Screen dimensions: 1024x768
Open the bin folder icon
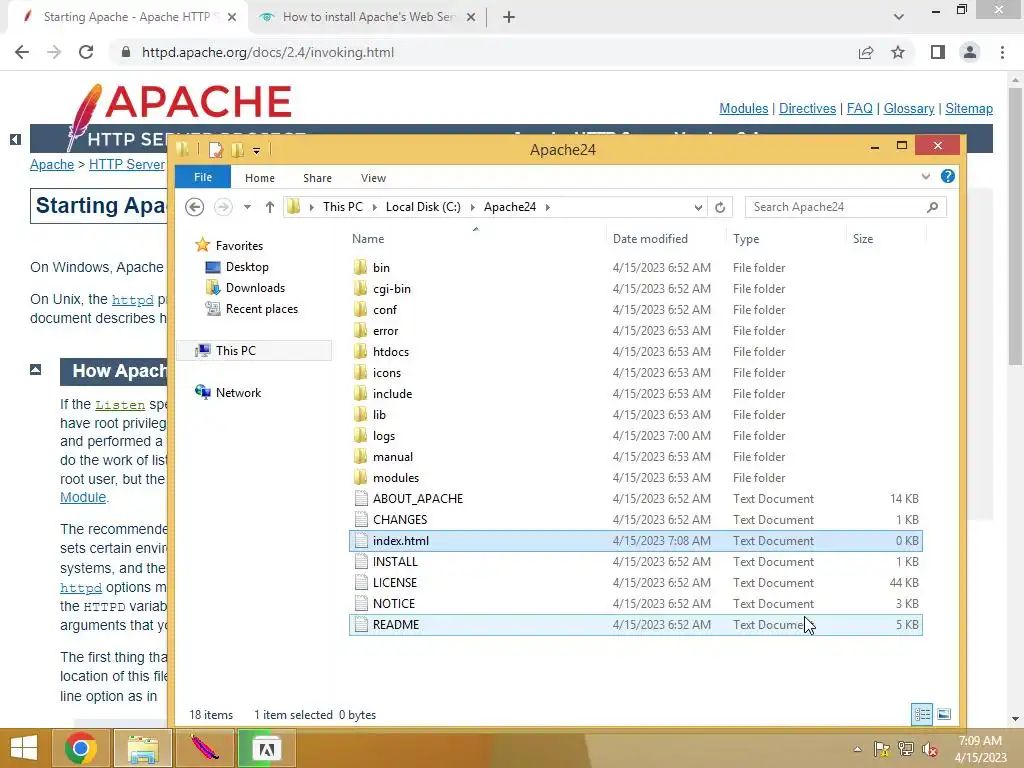(x=360, y=267)
